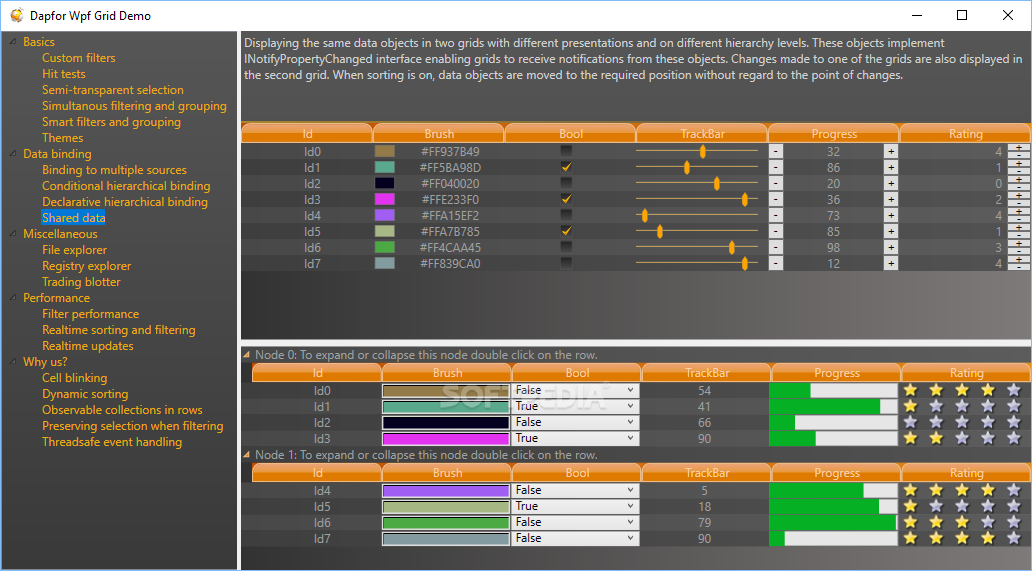Open the Themes demo
Screen dimensions: 1032x571
pyautogui.click(x=63, y=137)
